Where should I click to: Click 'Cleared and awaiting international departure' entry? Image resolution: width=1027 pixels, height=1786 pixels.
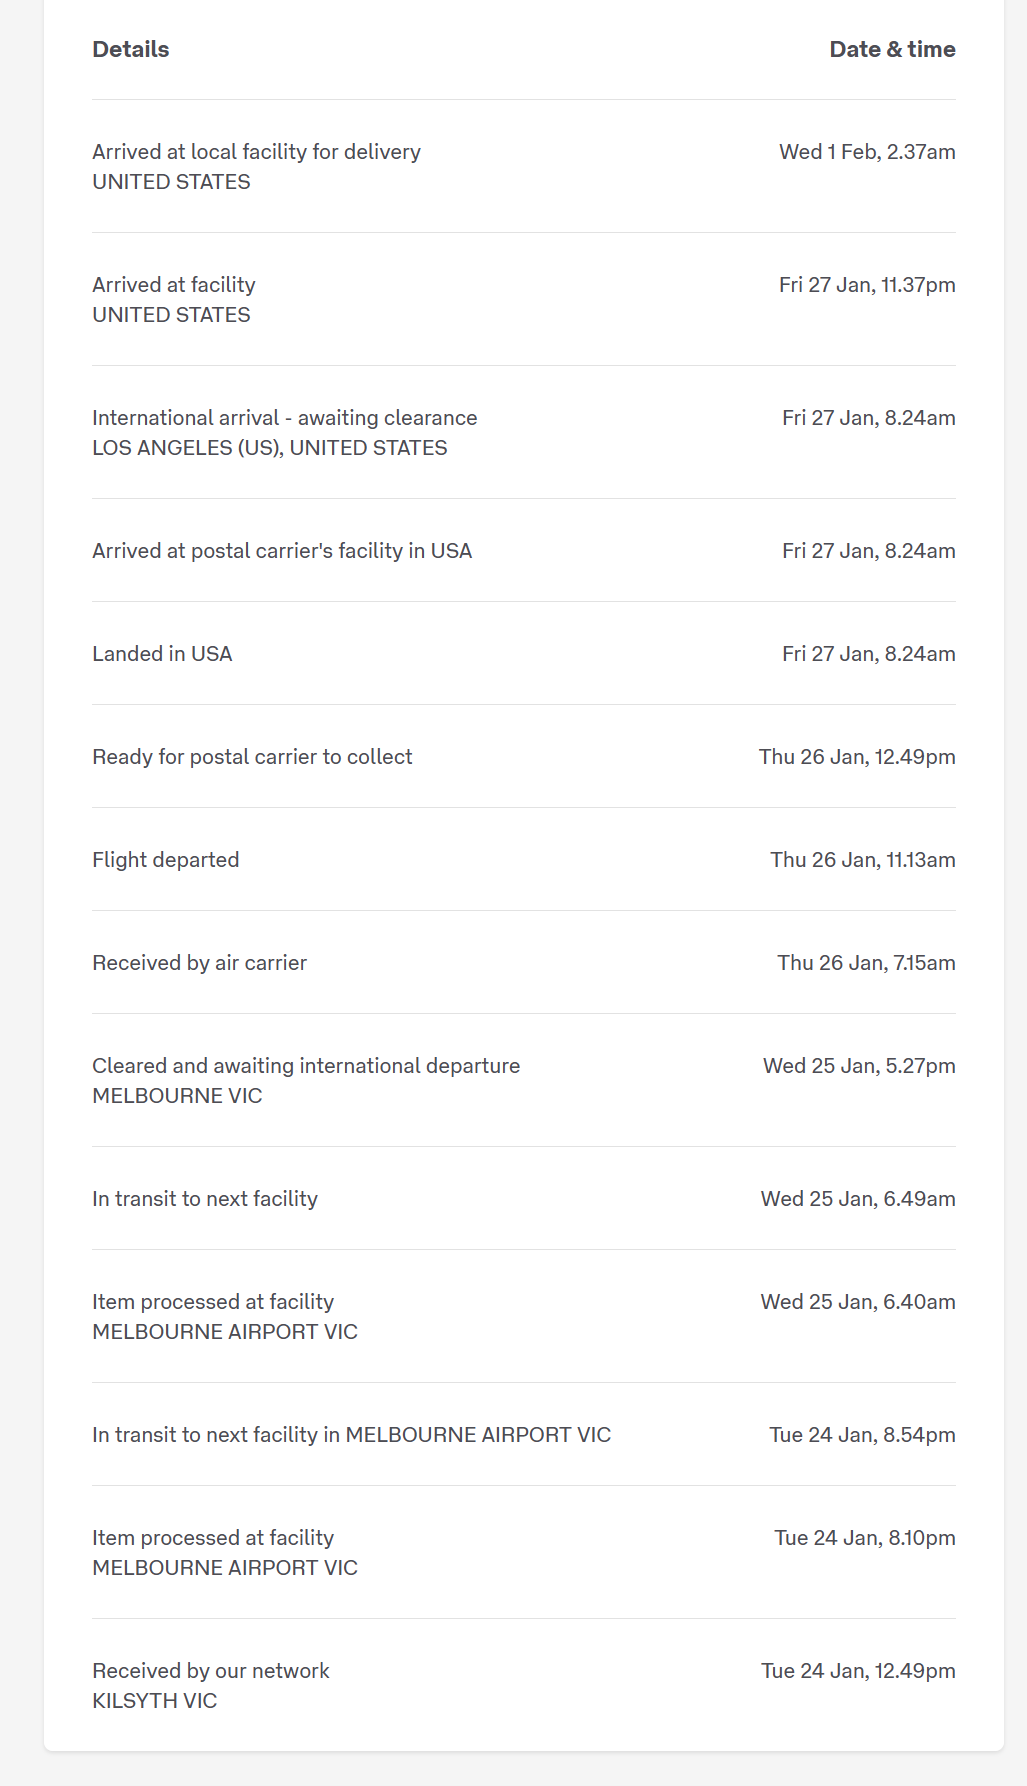click(x=306, y=1066)
